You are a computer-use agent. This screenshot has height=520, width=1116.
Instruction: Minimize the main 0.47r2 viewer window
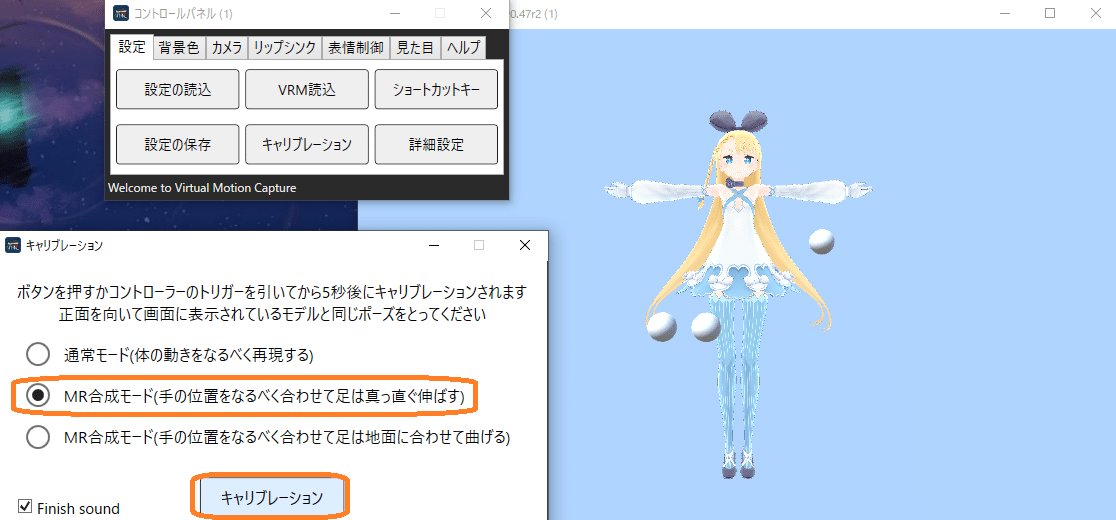pyautogui.click(x=1004, y=13)
